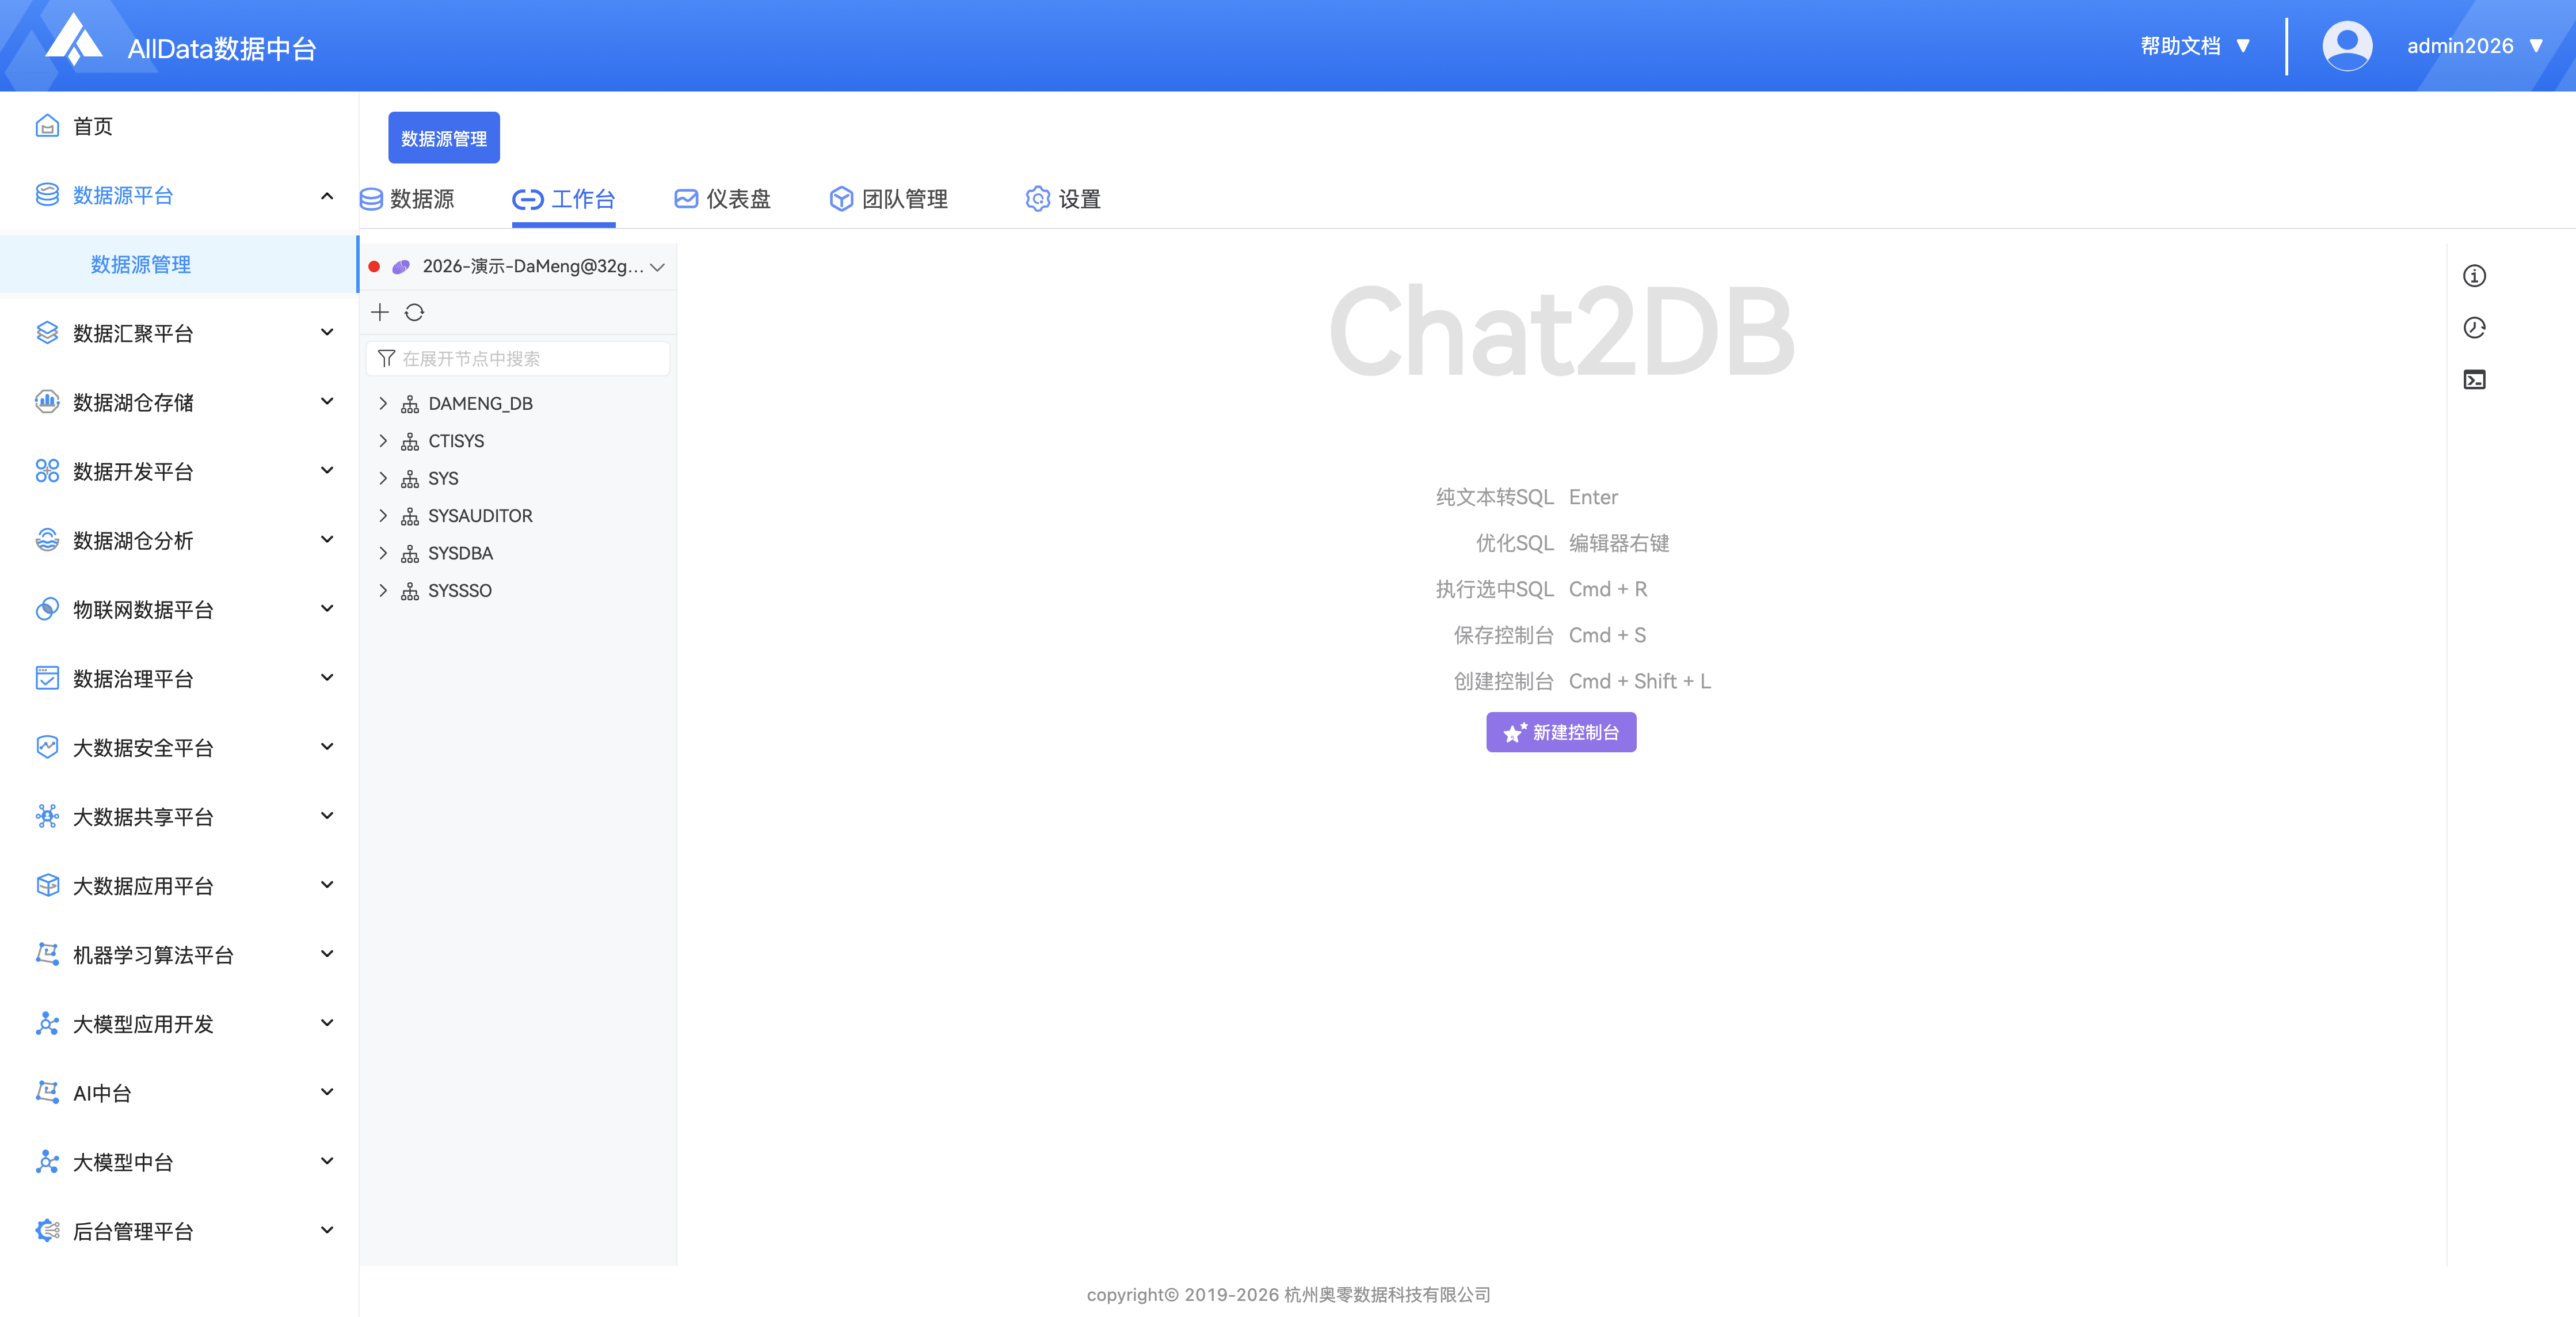The width and height of the screenshot is (2576, 1317).
Task: Expand the 数据汇聚平台 menu arrow
Action: click(x=327, y=332)
